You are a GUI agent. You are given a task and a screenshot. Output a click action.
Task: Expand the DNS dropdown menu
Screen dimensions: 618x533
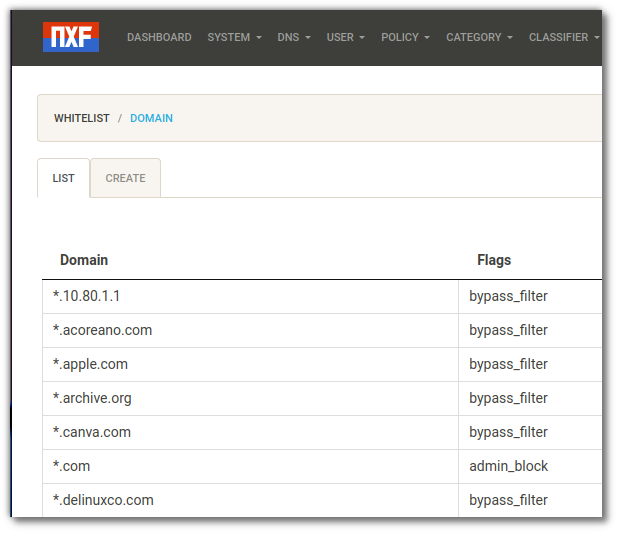[294, 37]
